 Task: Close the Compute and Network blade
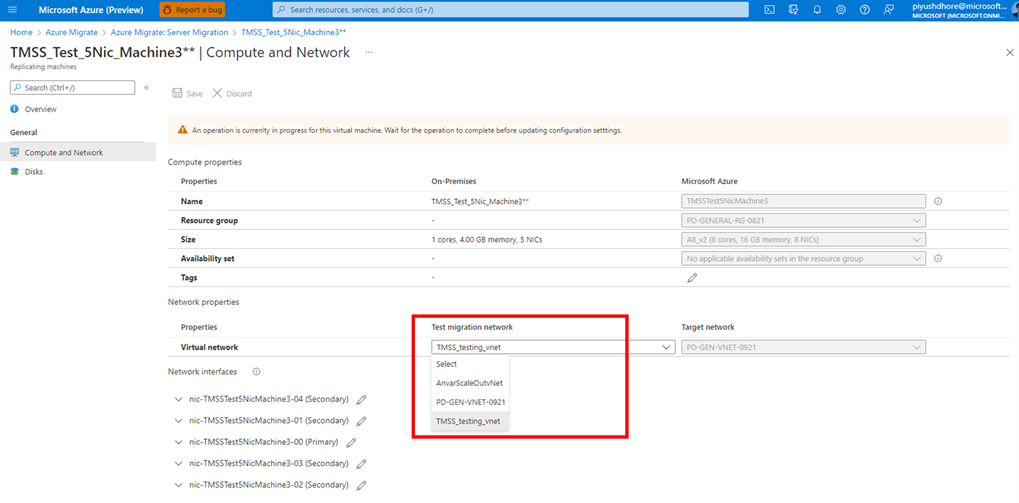coord(1009,52)
